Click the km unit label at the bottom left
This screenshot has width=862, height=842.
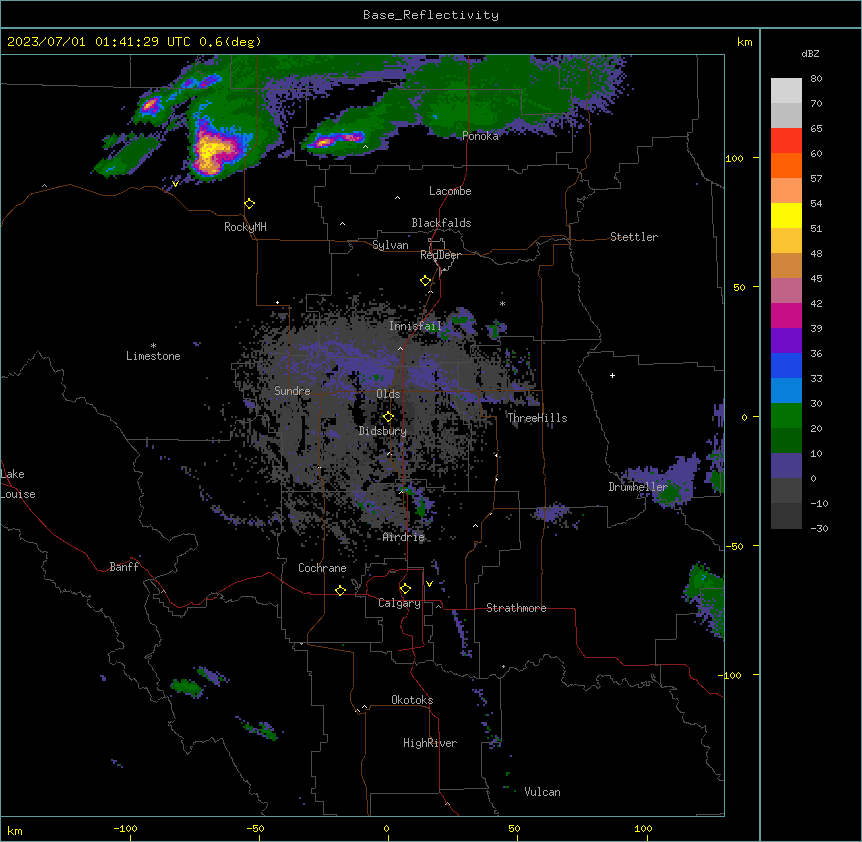(15, 830)
